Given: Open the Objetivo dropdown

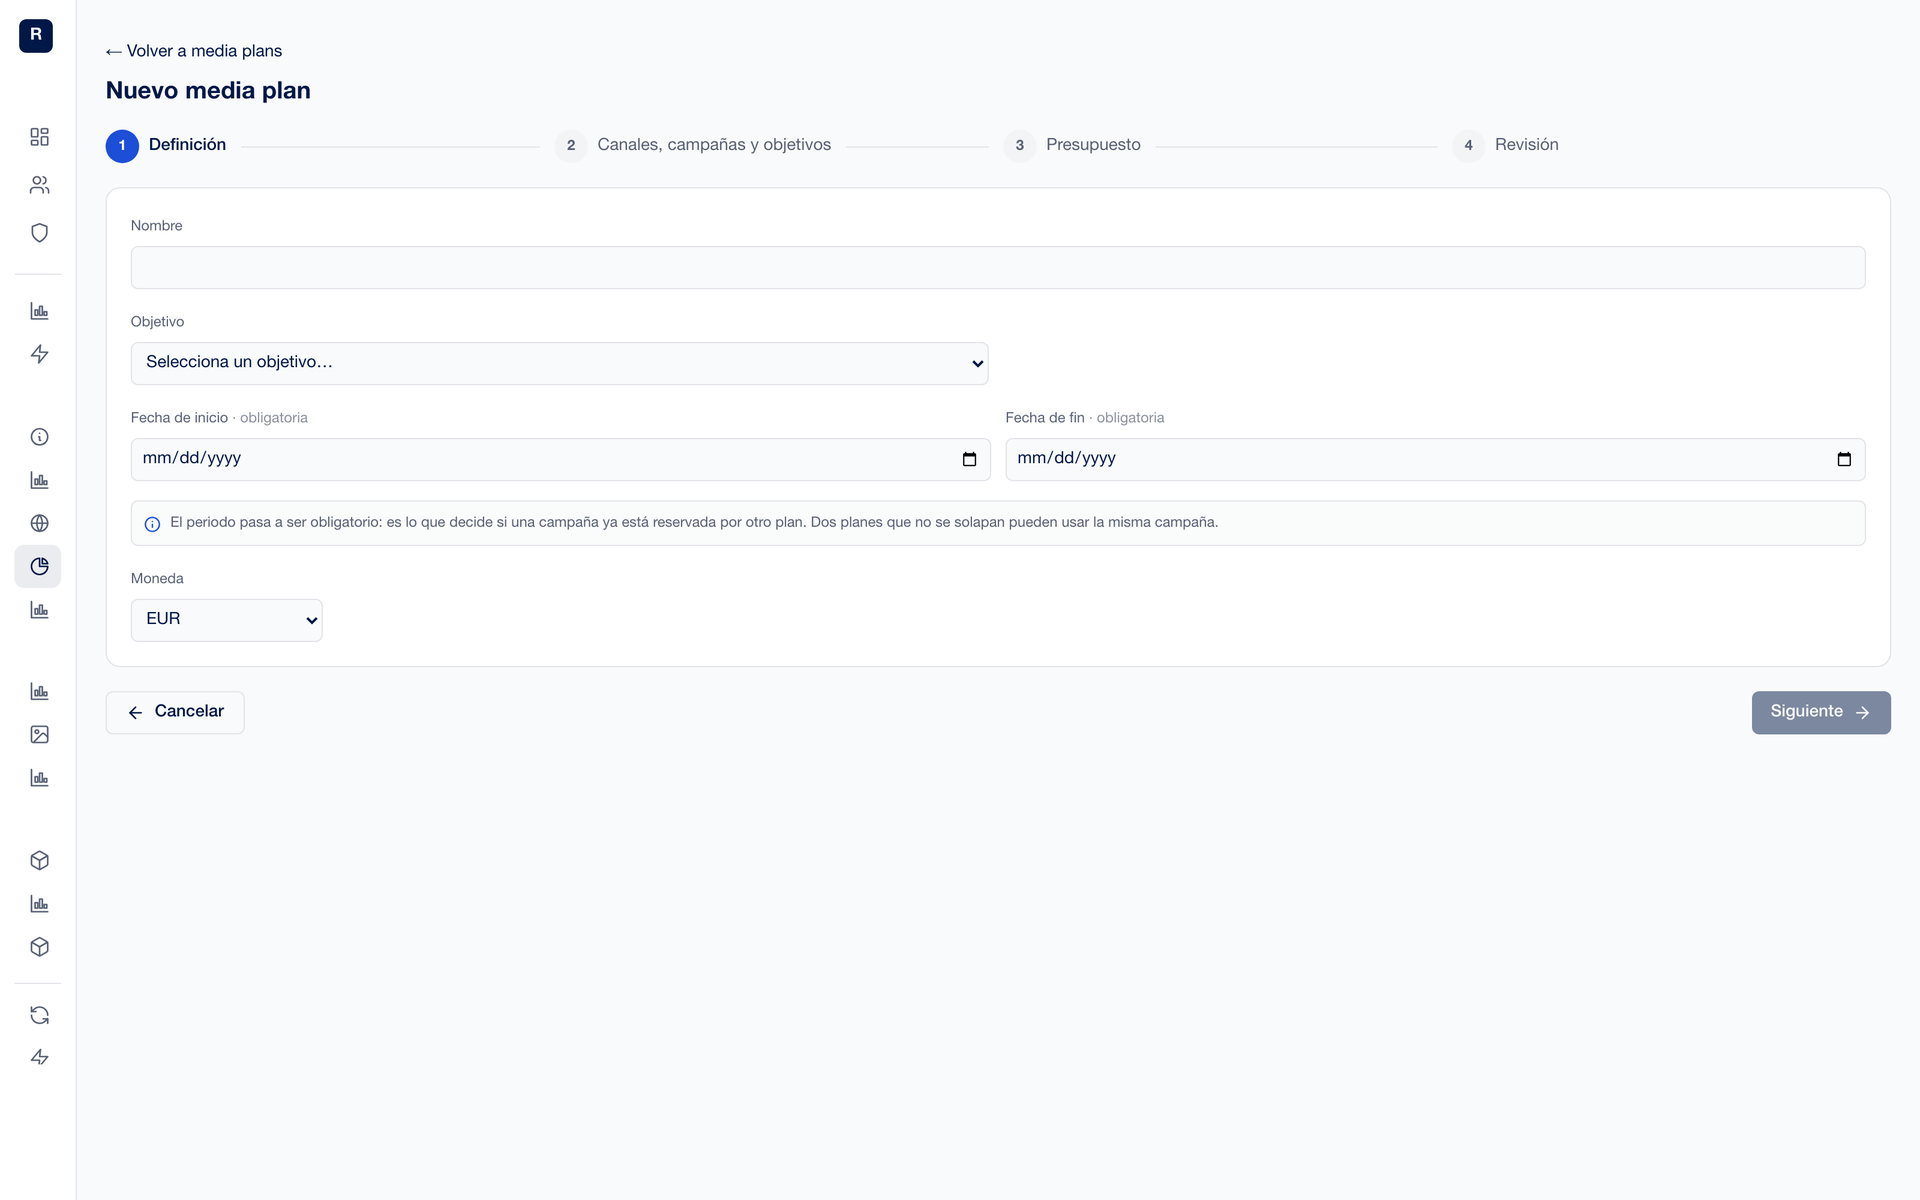Looking at the screenshot, I should (559, 363).
